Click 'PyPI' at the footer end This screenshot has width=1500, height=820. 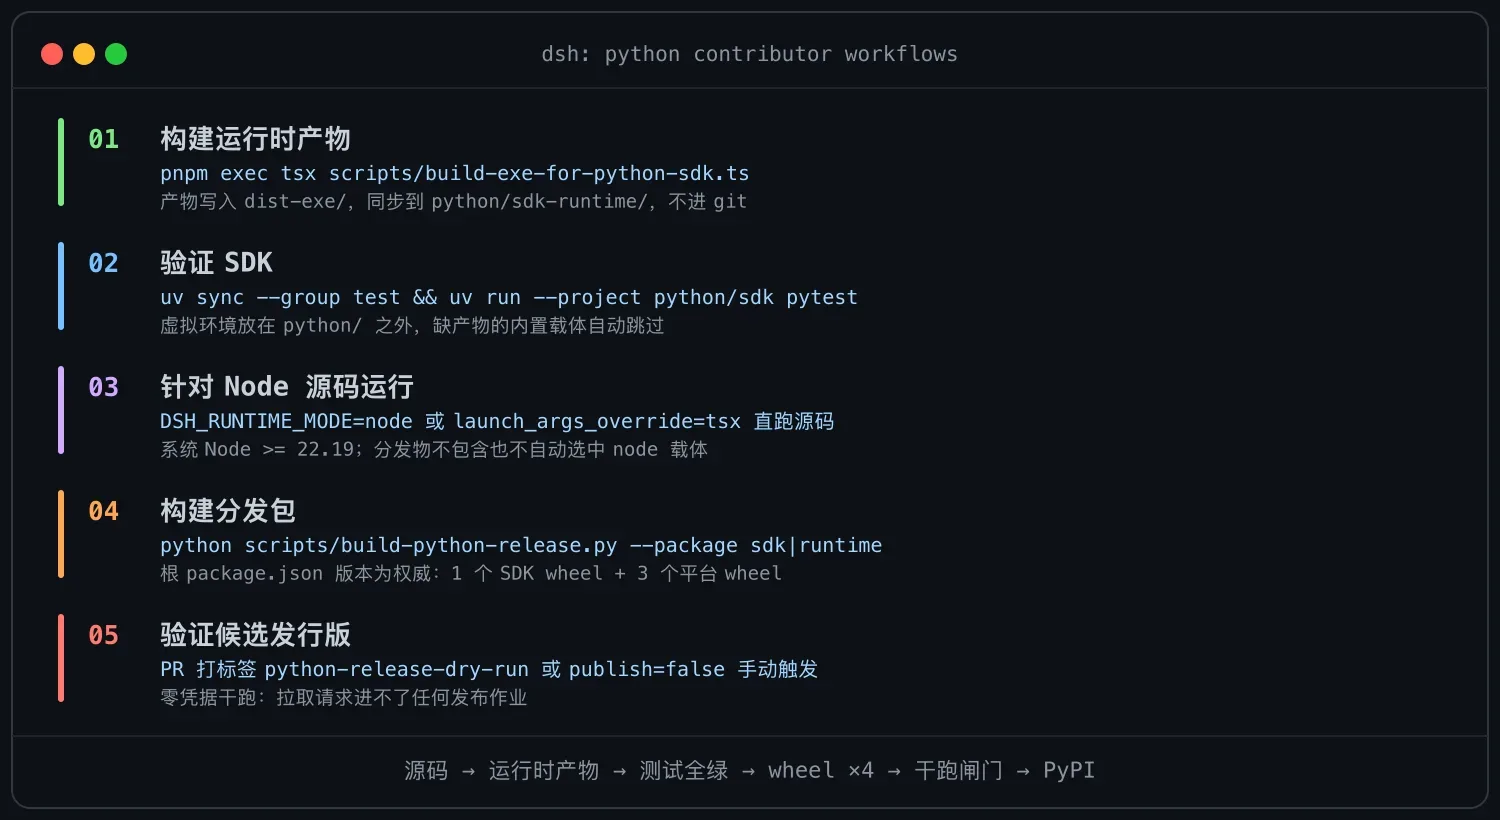[1069, 770]
